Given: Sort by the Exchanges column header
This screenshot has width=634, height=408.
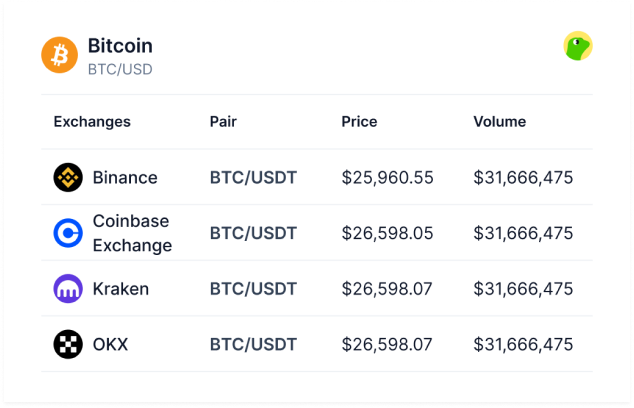Looking at the screenshot, I should (x=92, y=122).
